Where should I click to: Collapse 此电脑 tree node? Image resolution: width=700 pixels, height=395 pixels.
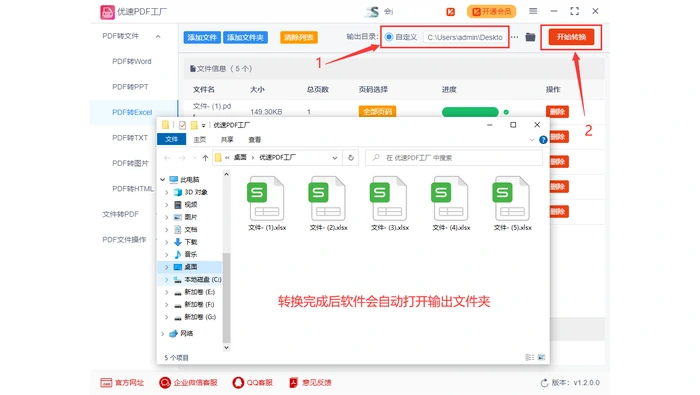pos(162,179)
